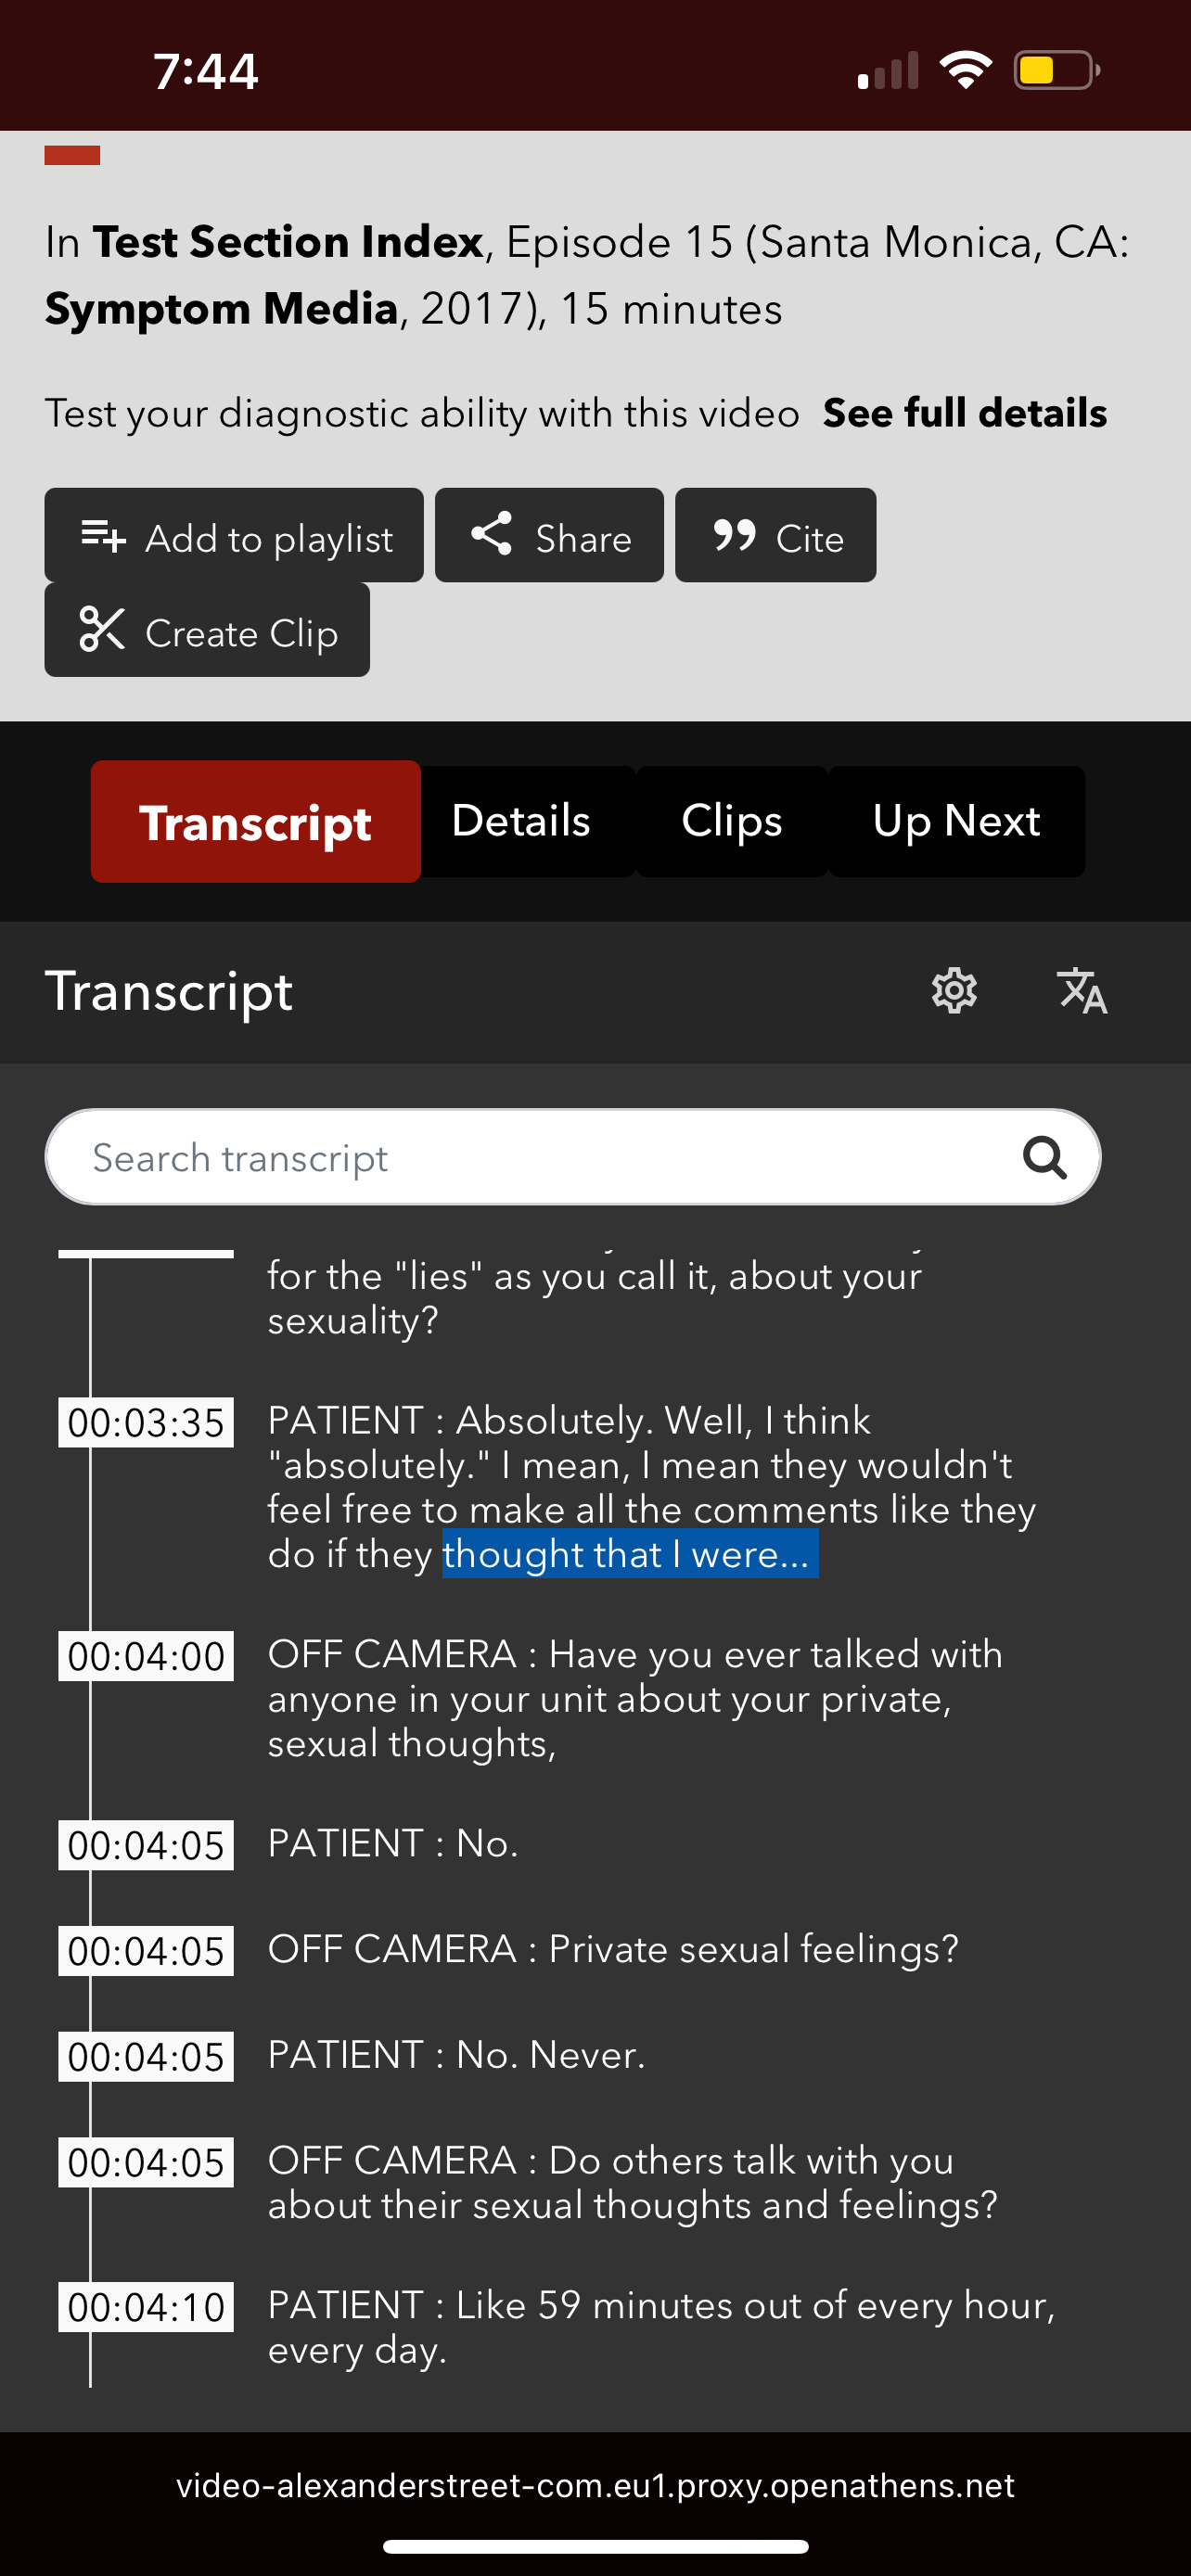Share this video
This screenshot has width=1191, height=2576.
[x=549, y=536]
